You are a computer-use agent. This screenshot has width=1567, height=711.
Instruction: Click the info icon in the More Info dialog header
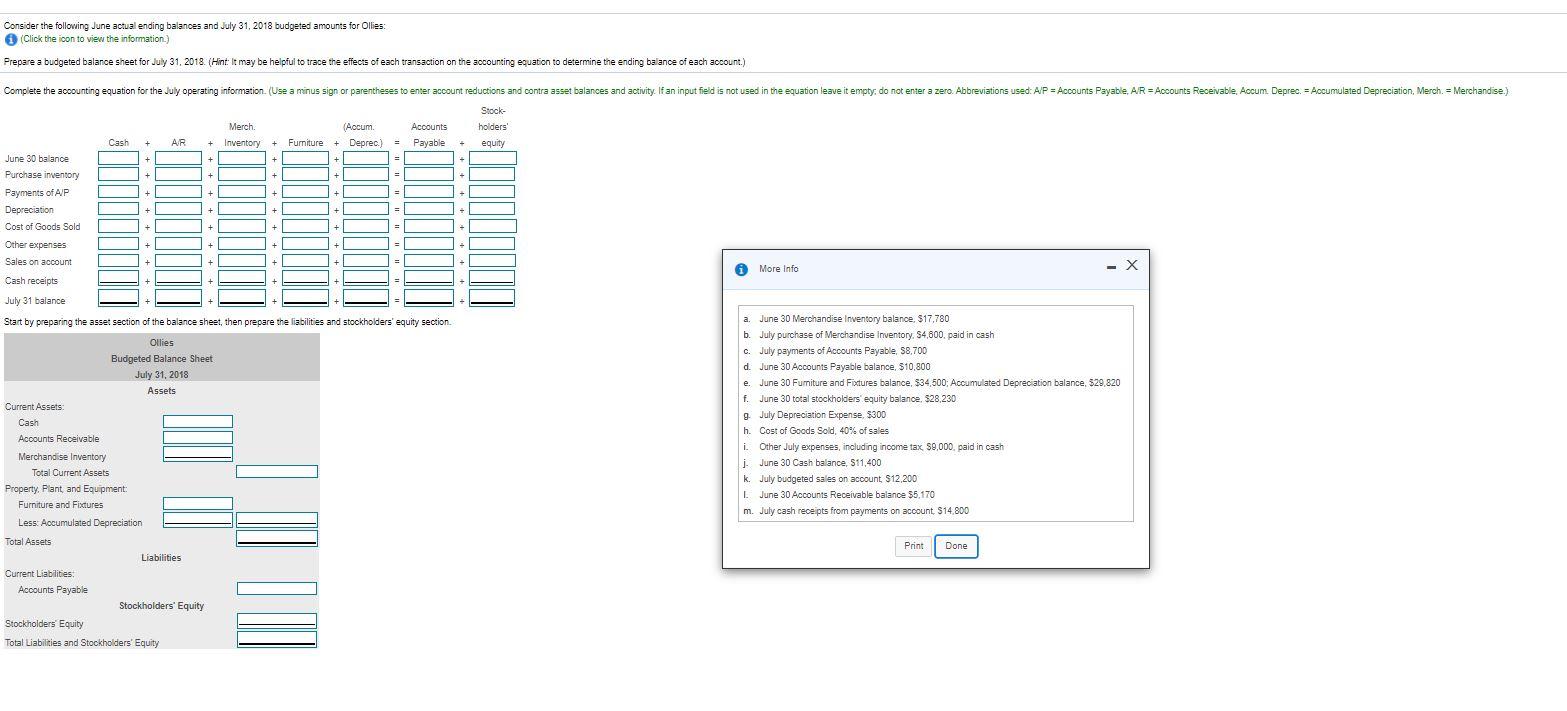tap(741, 269)
